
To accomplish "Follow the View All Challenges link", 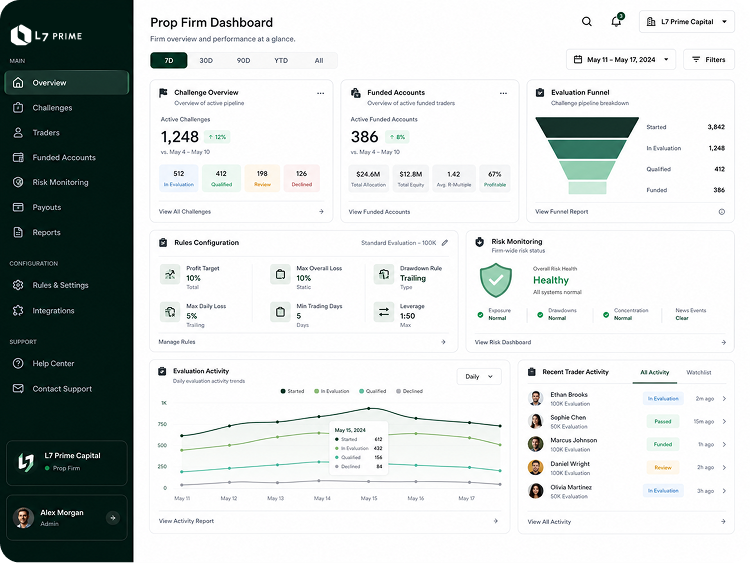I will (185, 211).
